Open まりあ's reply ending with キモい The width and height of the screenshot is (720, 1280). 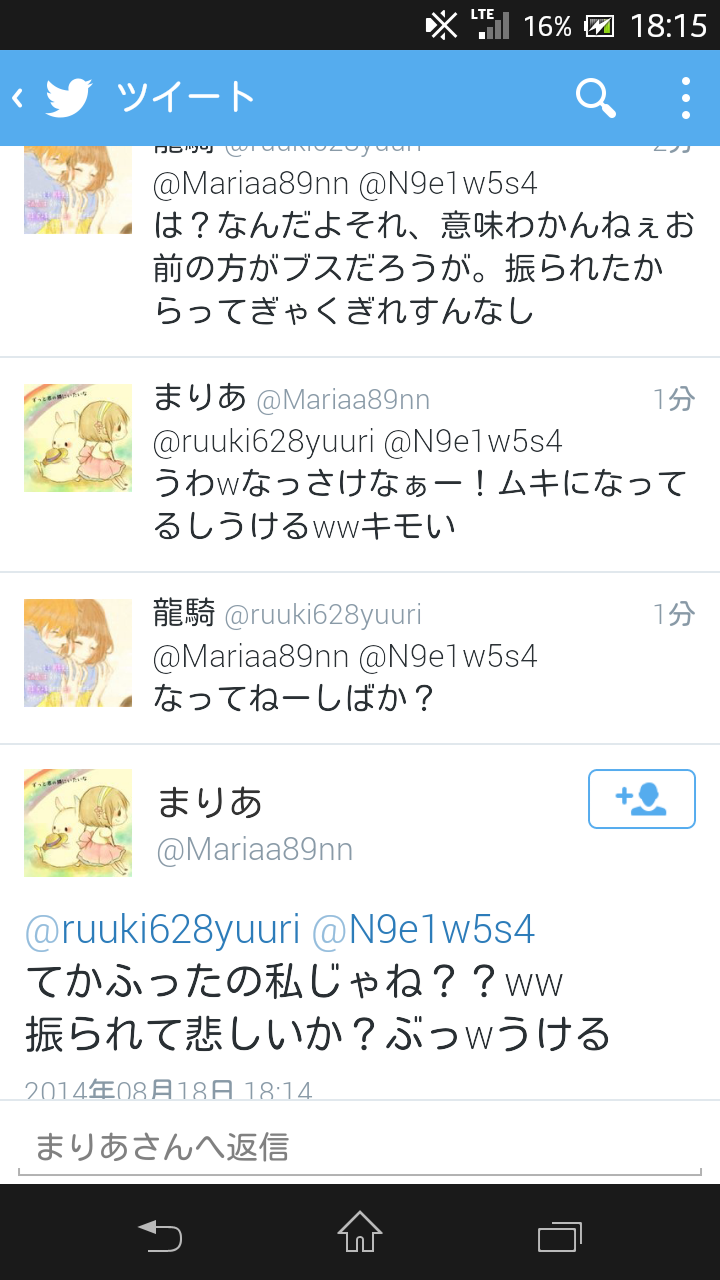click(360, 465)
